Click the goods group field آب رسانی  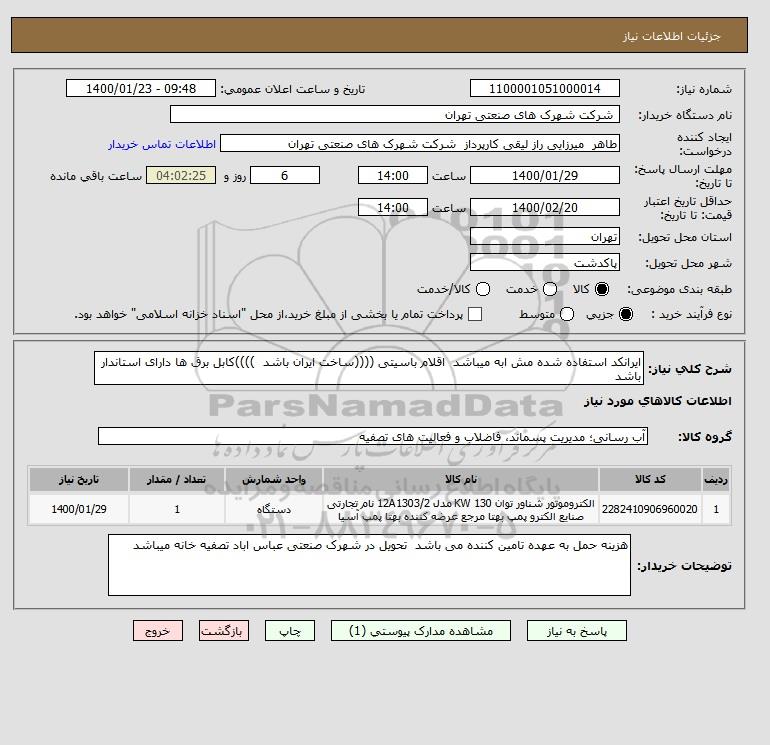pos(373,436)
